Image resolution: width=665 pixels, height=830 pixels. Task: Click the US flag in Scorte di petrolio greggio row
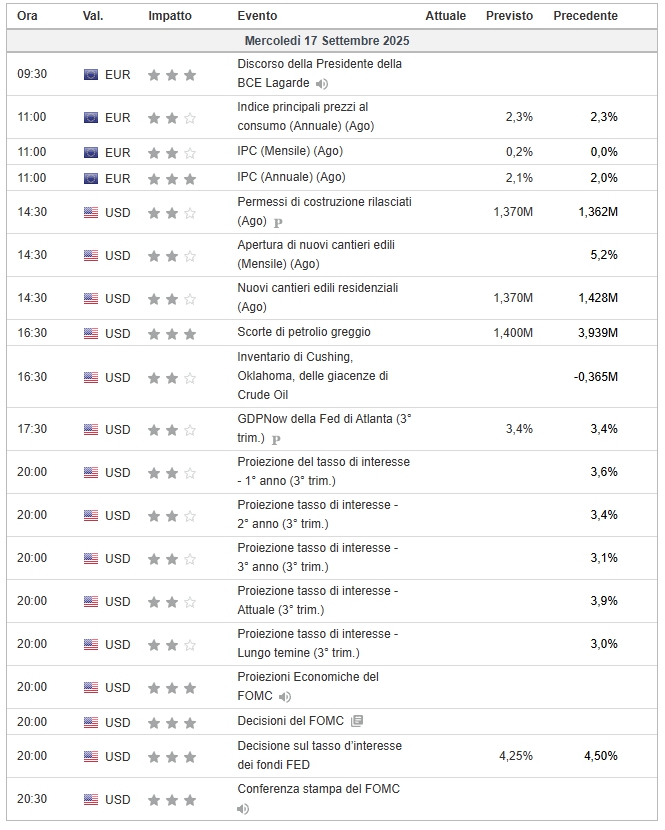pyautogui.click(x=91, y=333)
